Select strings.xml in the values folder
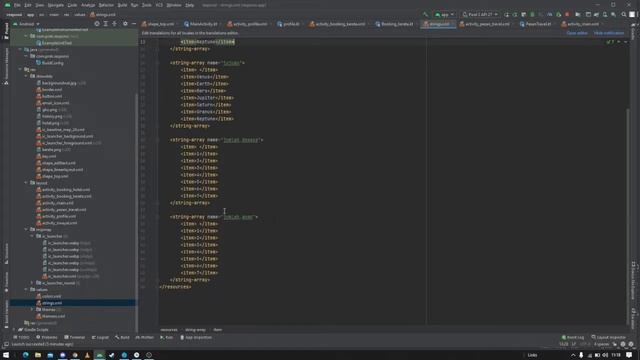640x360 pixels. [x=52, y=303]
